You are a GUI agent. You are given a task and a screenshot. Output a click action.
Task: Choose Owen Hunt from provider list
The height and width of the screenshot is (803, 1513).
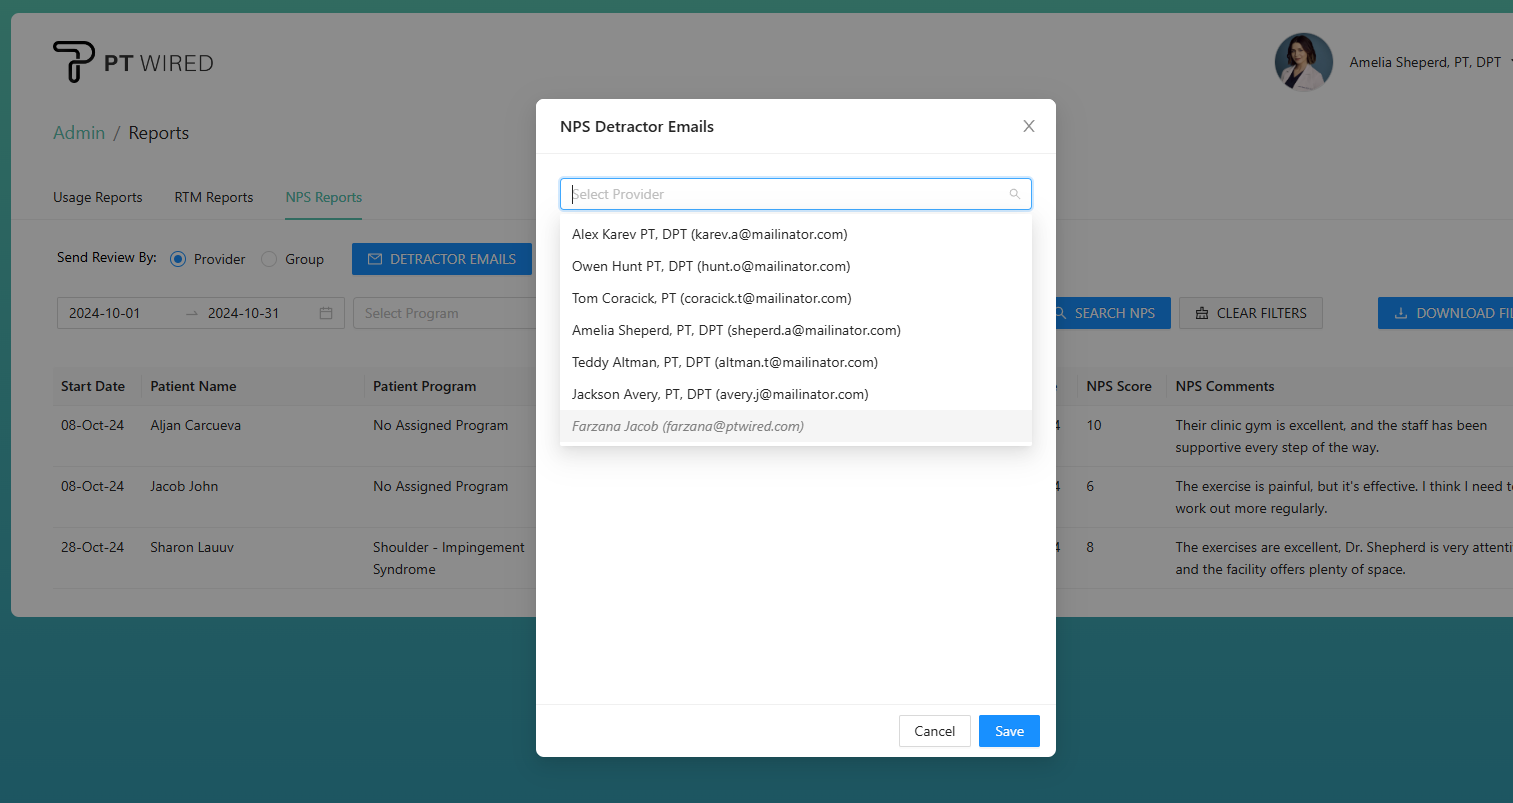pos(710,266)
